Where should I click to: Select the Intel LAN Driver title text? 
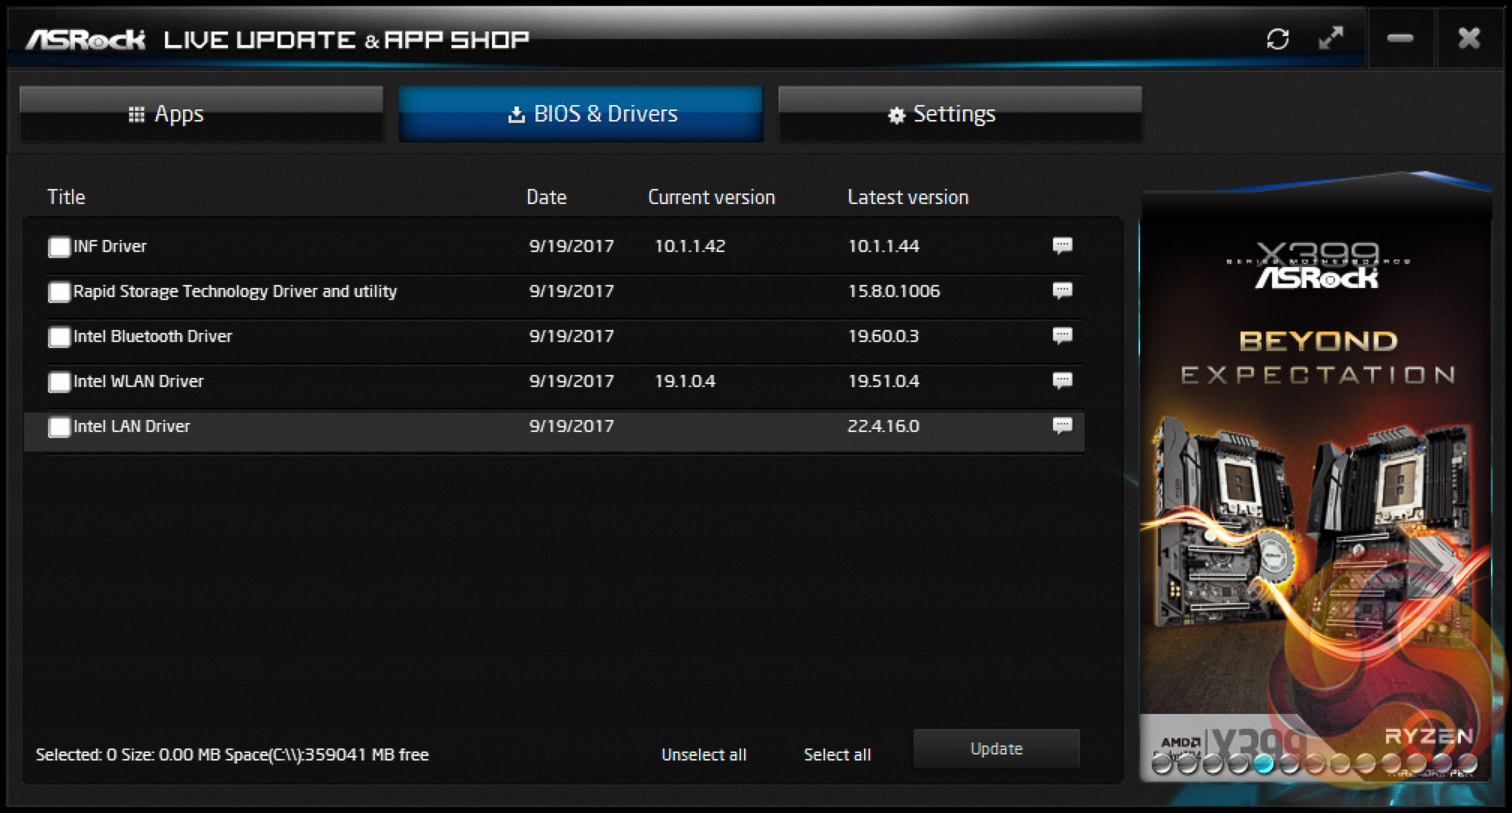131,426
